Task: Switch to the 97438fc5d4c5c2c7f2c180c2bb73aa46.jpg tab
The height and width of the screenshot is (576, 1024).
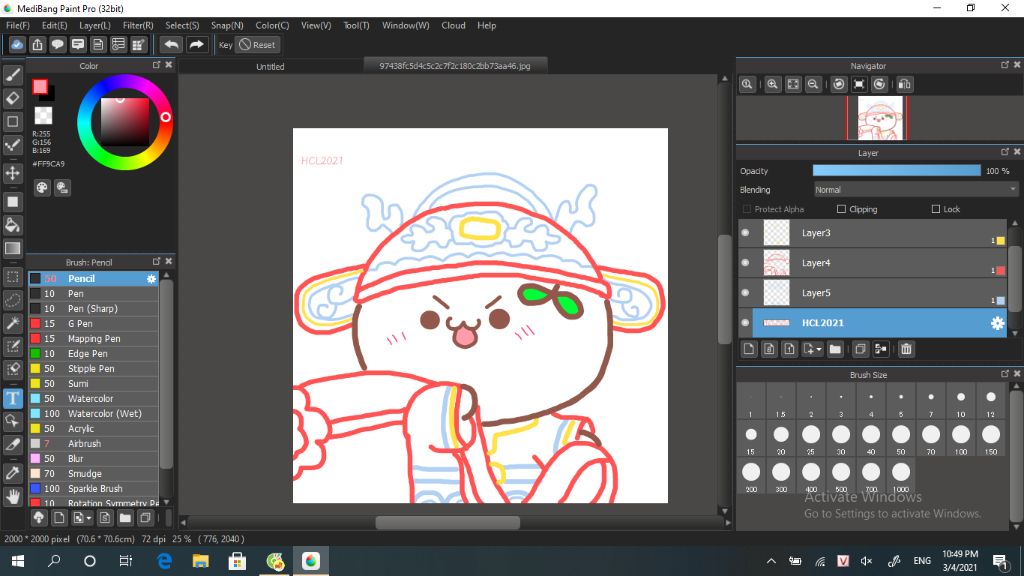Action: pyautogui.click(x=455, y=66)
